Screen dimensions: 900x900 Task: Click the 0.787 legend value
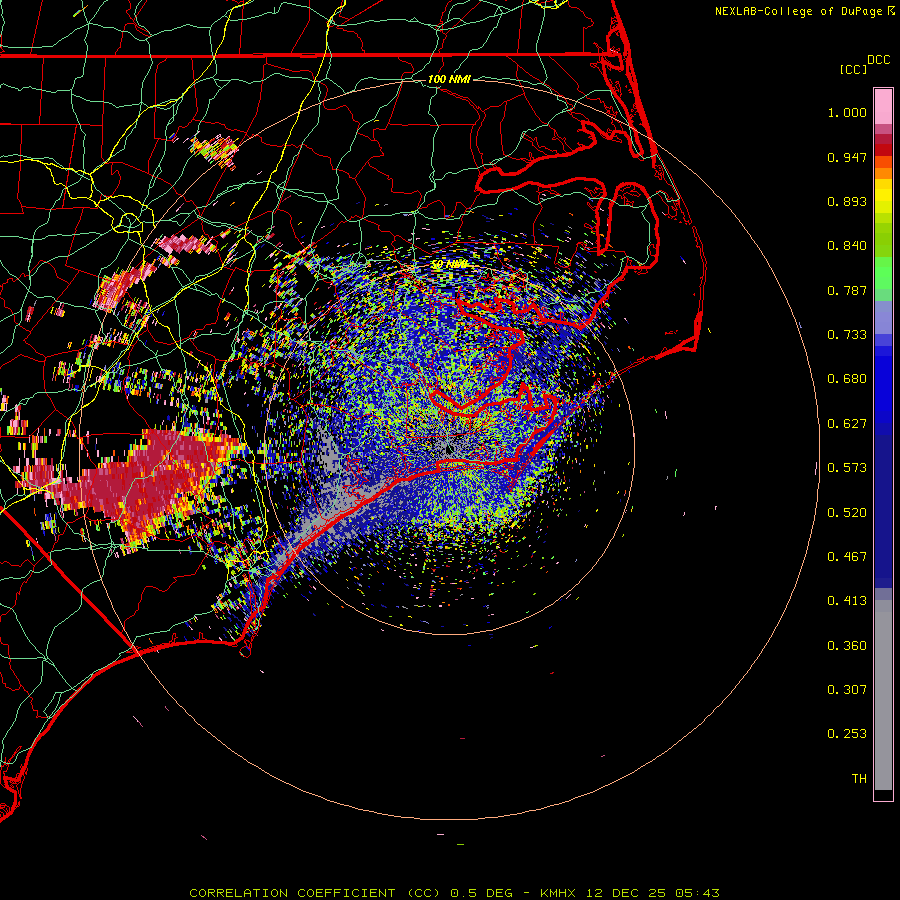click(847, 290)
